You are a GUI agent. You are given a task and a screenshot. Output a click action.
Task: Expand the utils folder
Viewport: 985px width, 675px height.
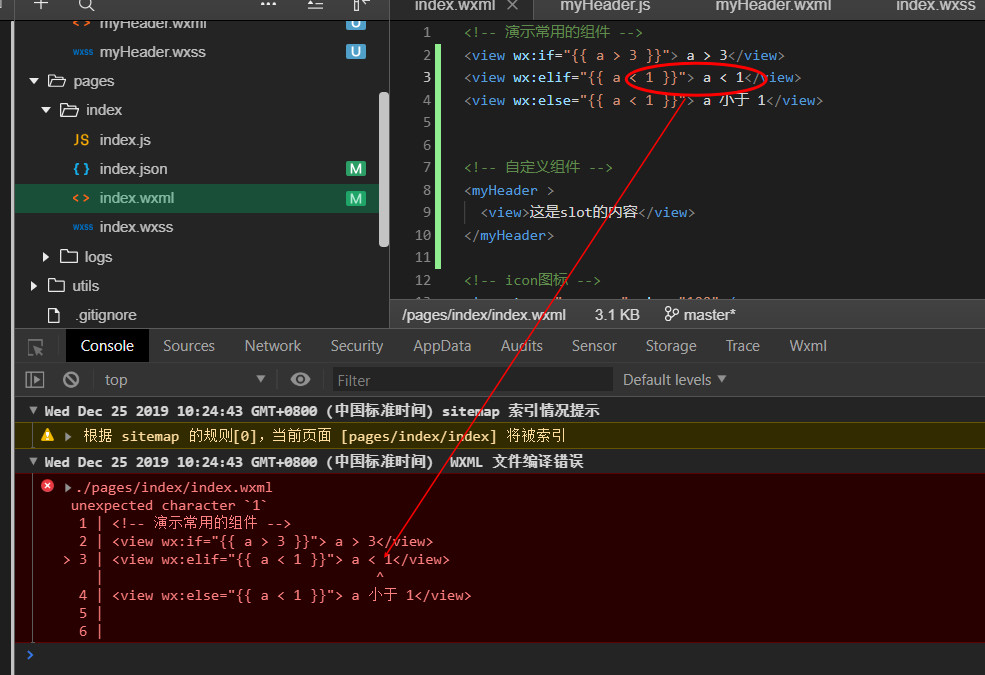coord(34,286)
